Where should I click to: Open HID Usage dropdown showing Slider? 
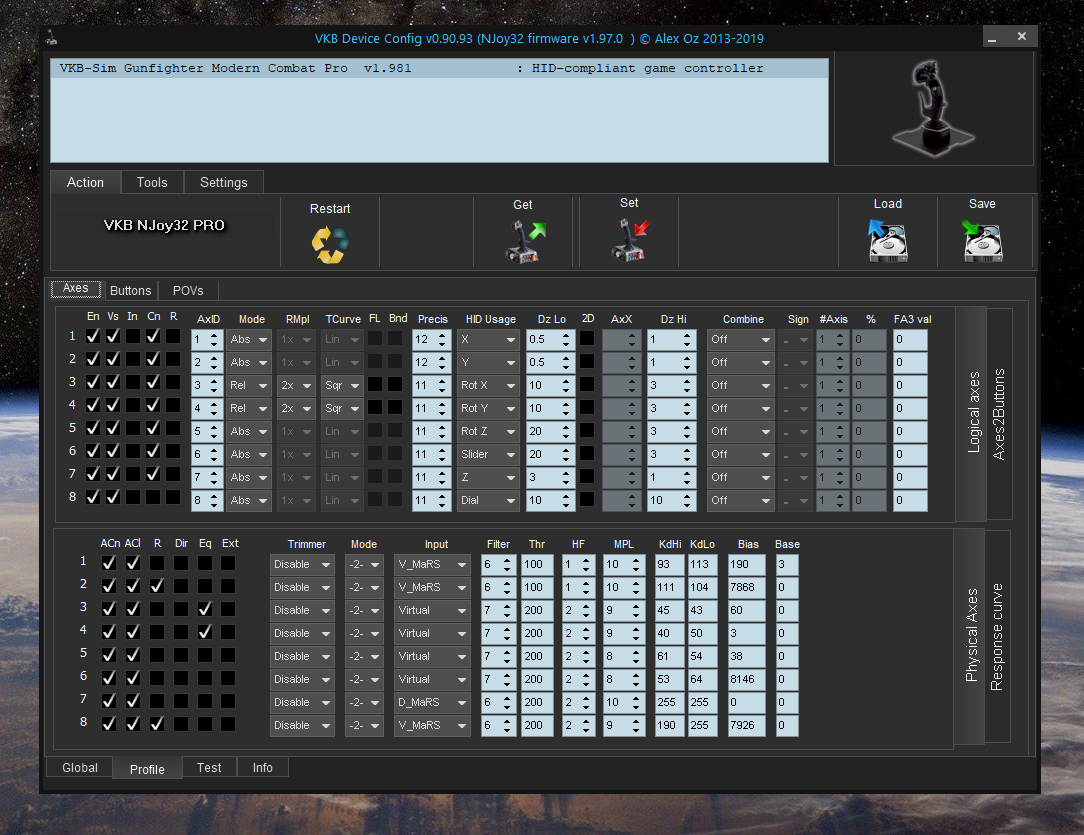tap(487, 454)
